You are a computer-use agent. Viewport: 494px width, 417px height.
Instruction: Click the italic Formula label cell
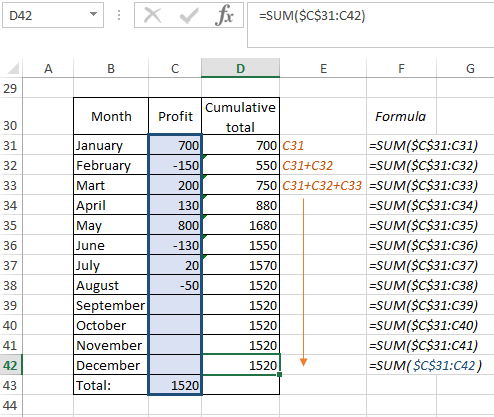pyautogui.click(x=401, y=116)
